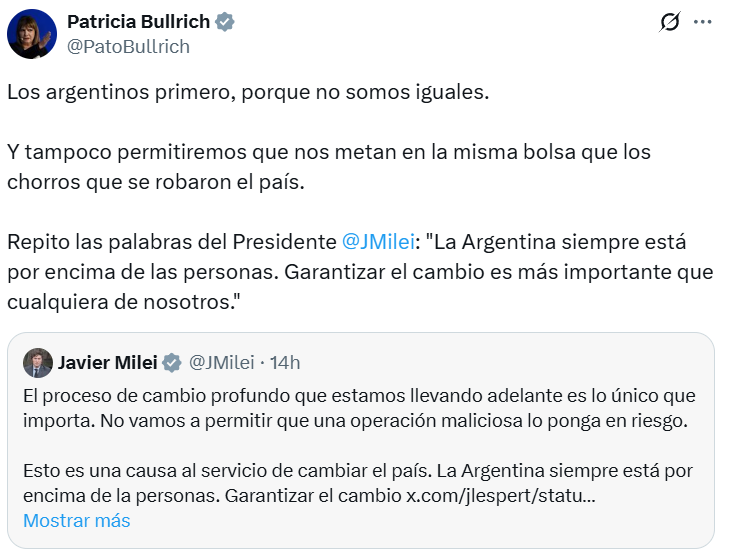Click the words "Repito las palabras del Presidente"
This screenshot has height=558, width=734.
point(171,242)
